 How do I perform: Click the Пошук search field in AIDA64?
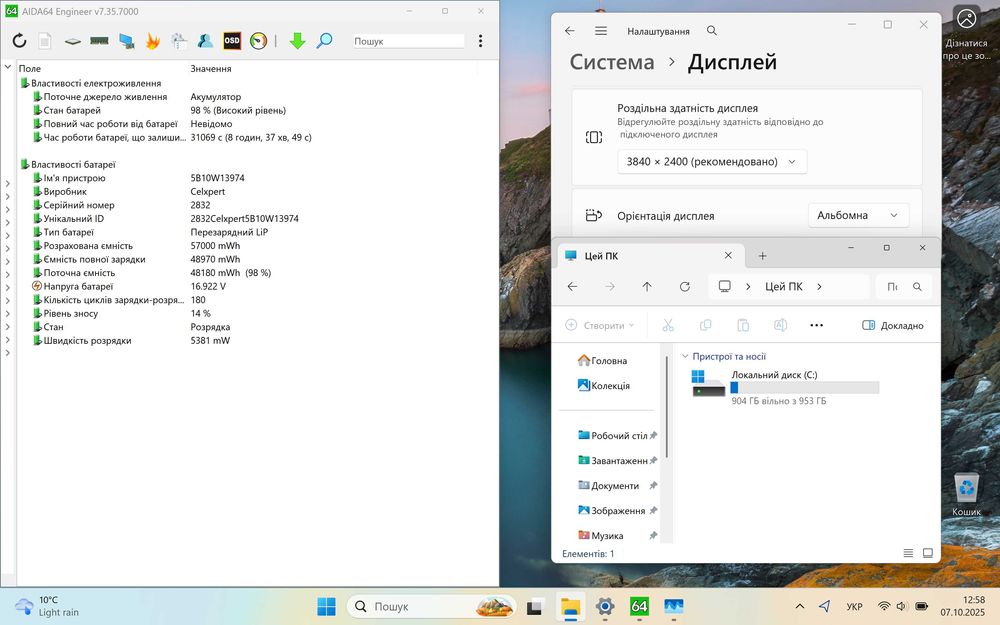(x=409, y=41)
